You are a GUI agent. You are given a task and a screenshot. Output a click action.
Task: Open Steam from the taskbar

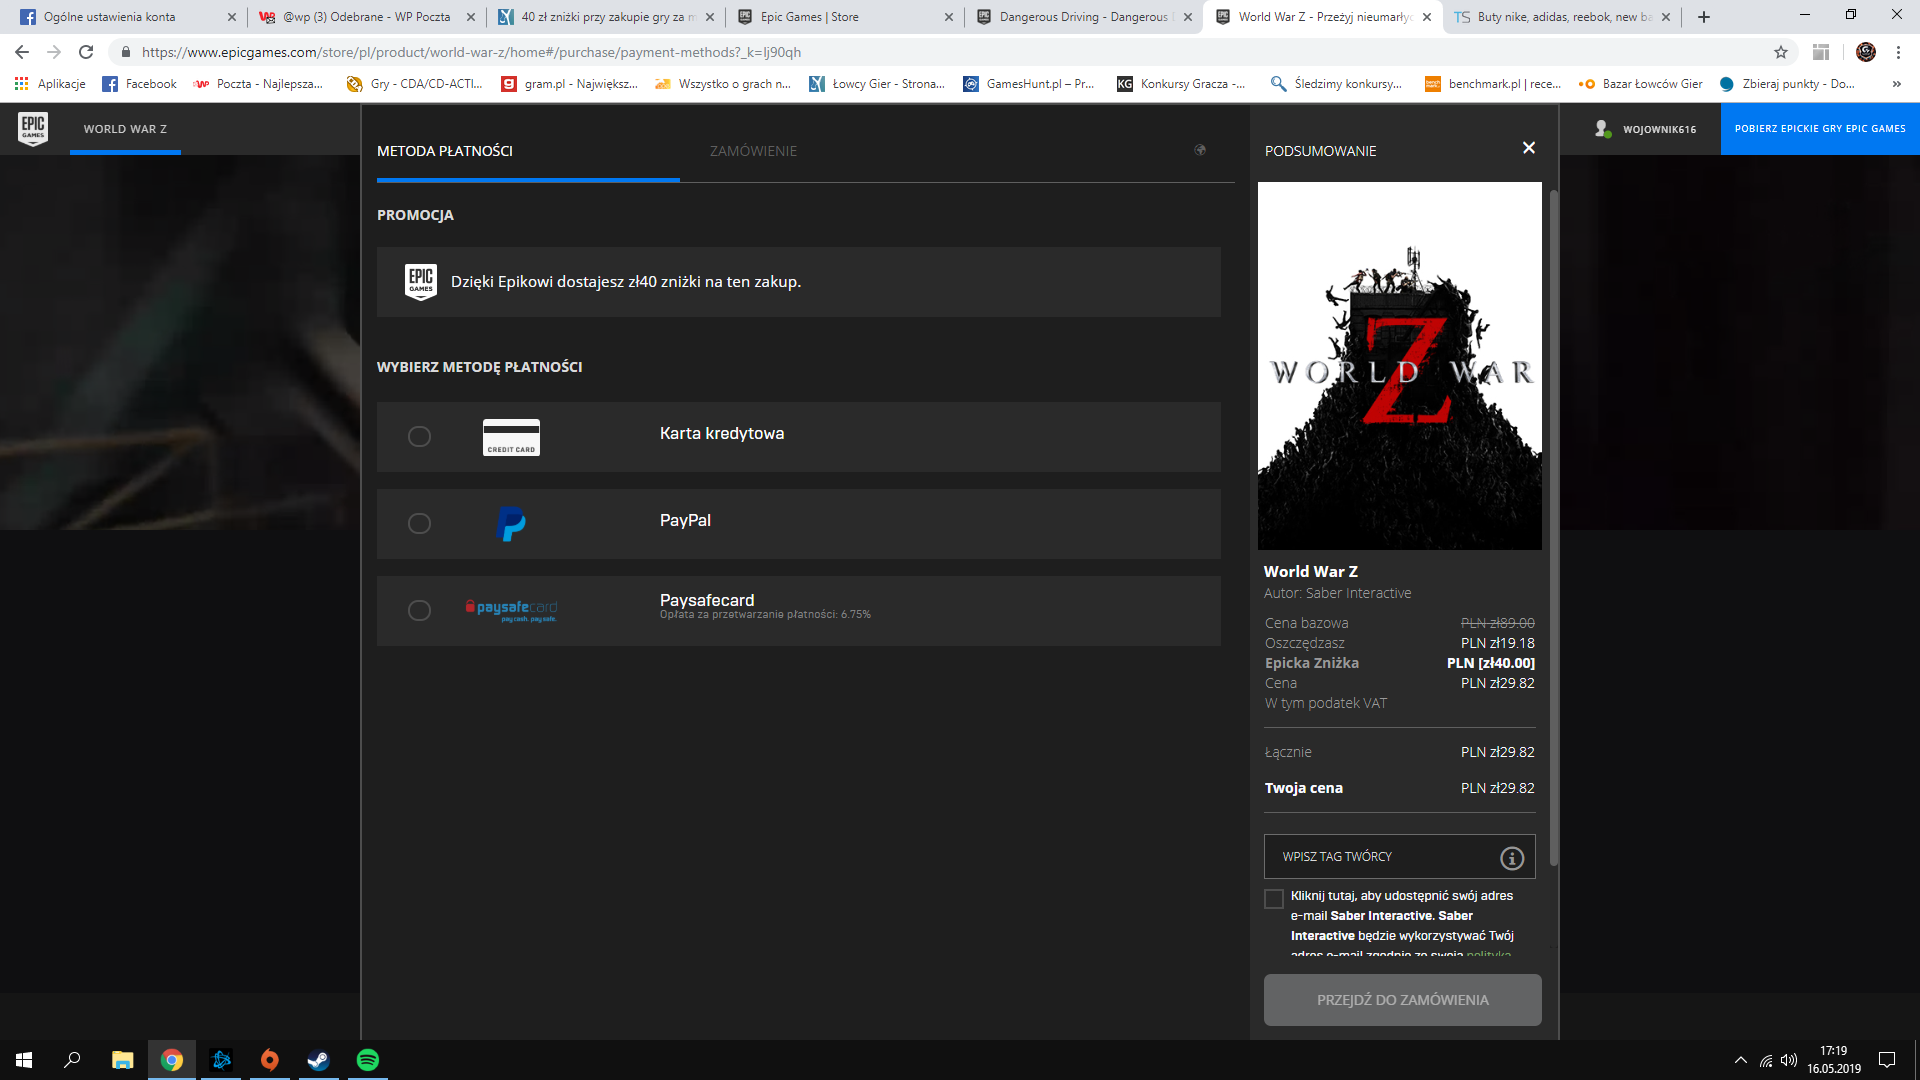coord(318,1060)
